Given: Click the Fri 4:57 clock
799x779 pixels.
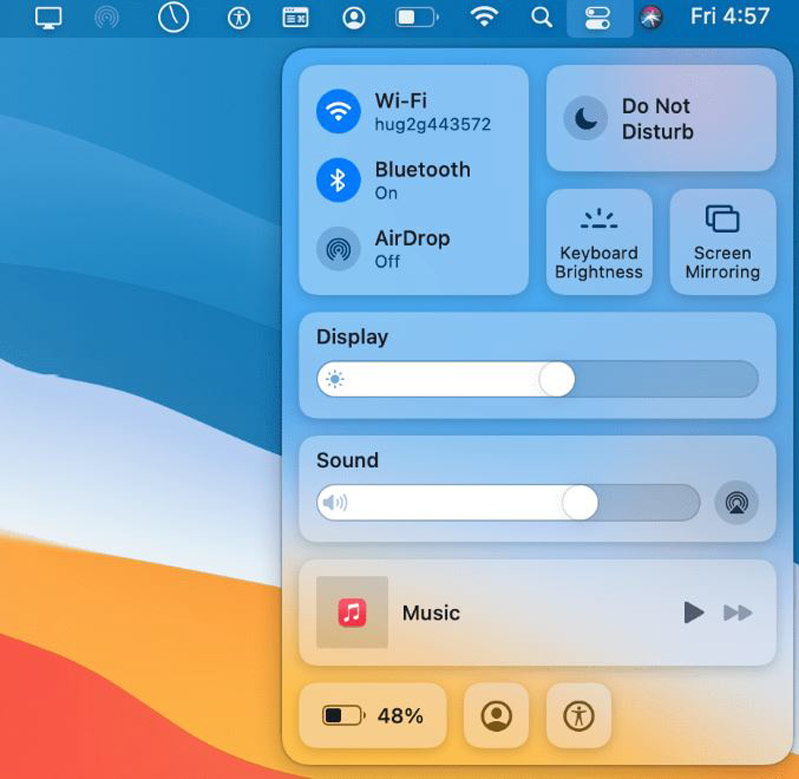Looking at the screenshot, I should (x=729, y=16).
